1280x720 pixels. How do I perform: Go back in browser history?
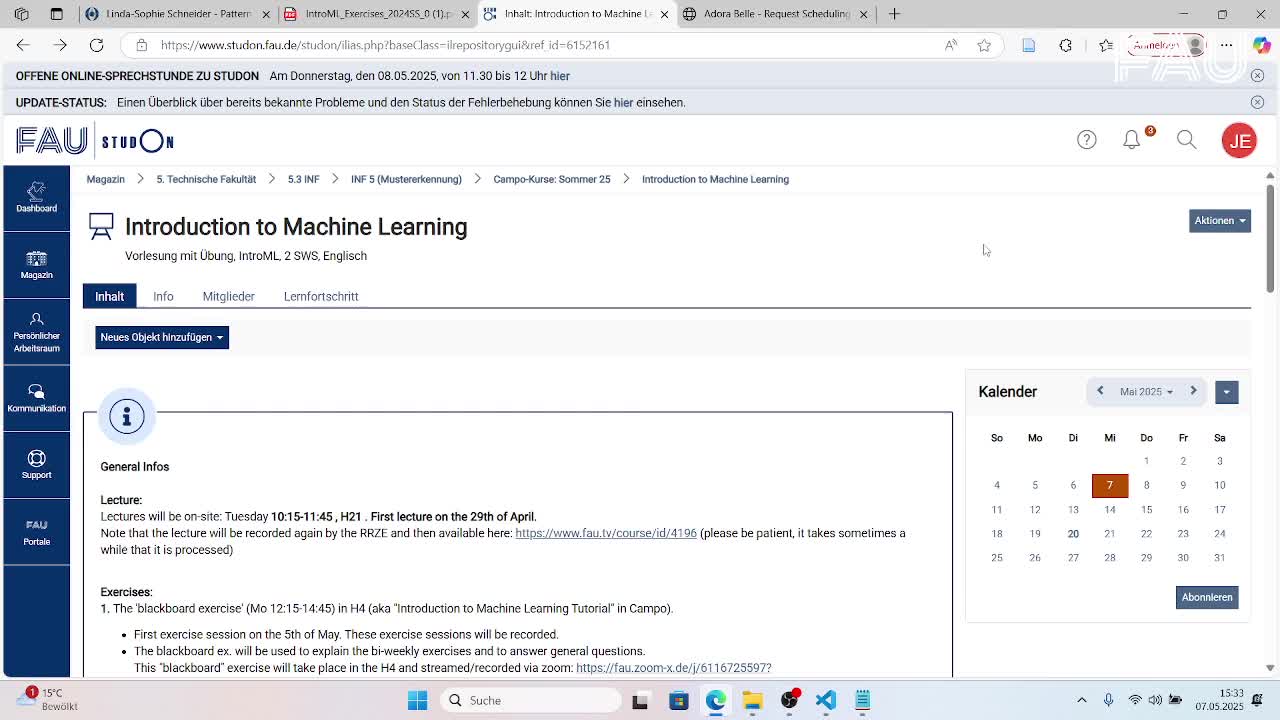[23, 45]
